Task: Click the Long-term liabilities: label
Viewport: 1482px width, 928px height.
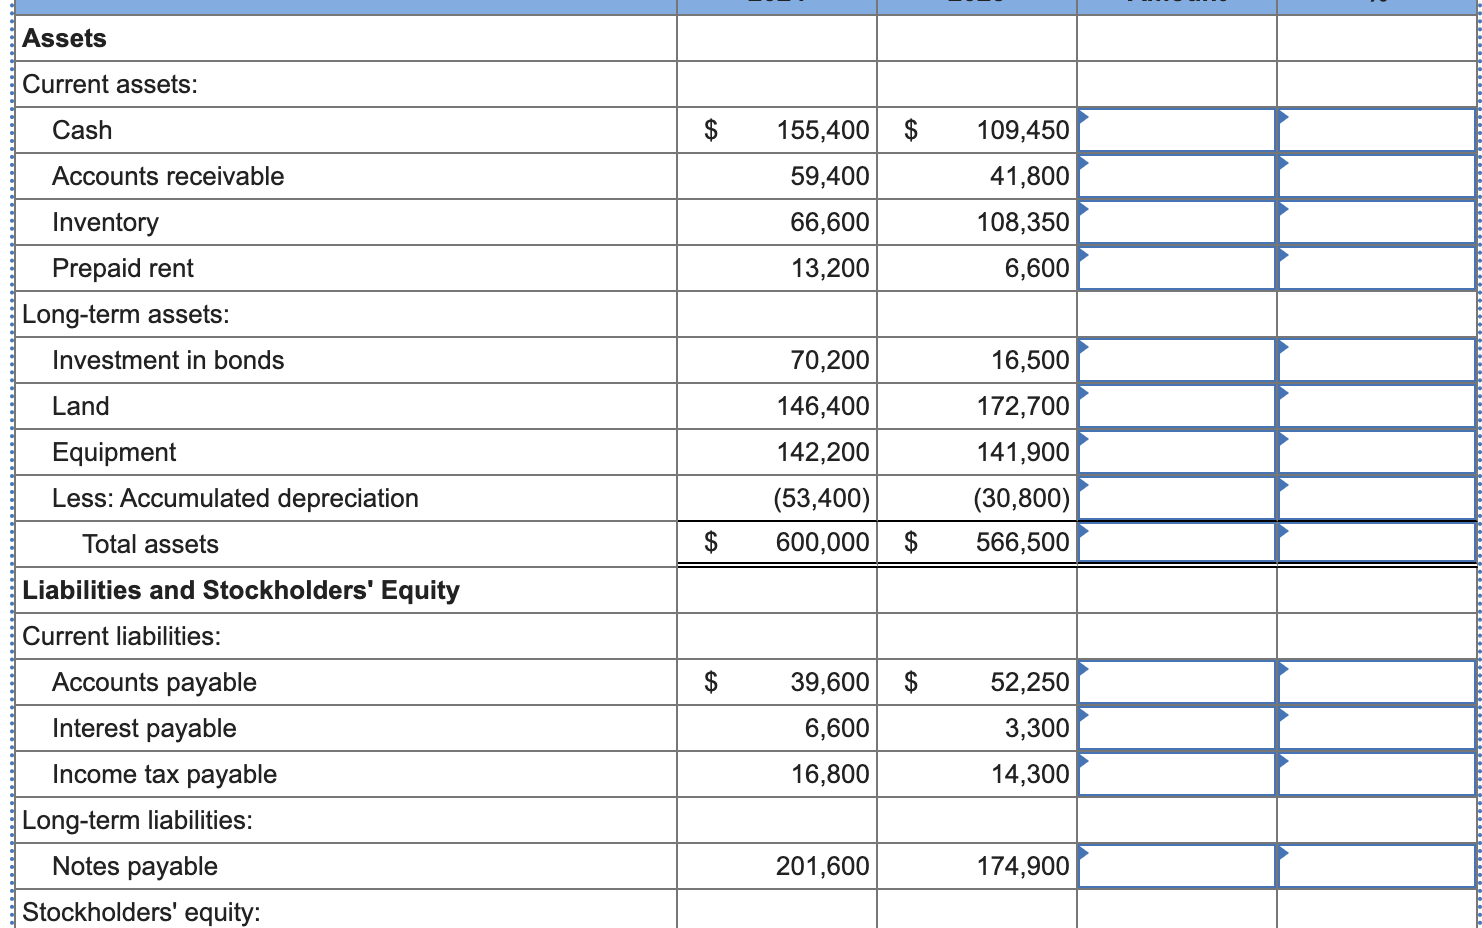Action: click(137, 820)
